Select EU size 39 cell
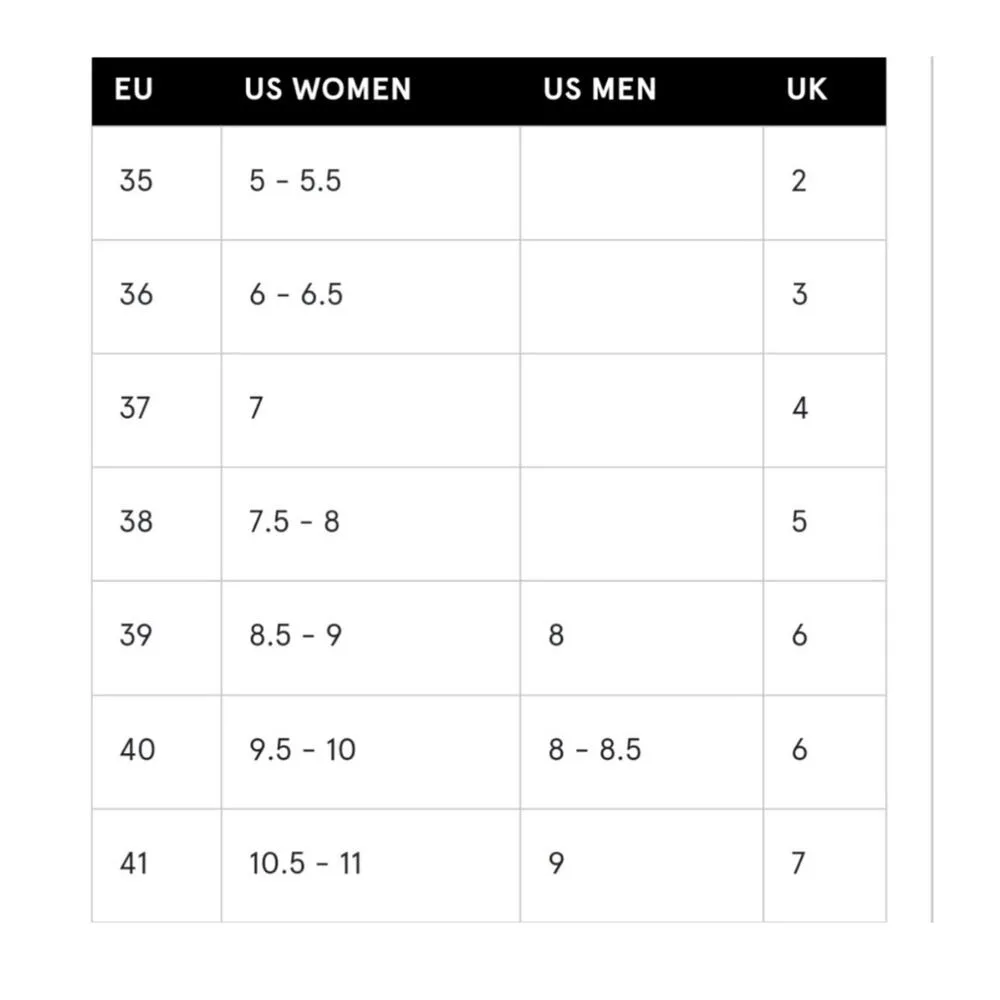 tap(136, 636)
